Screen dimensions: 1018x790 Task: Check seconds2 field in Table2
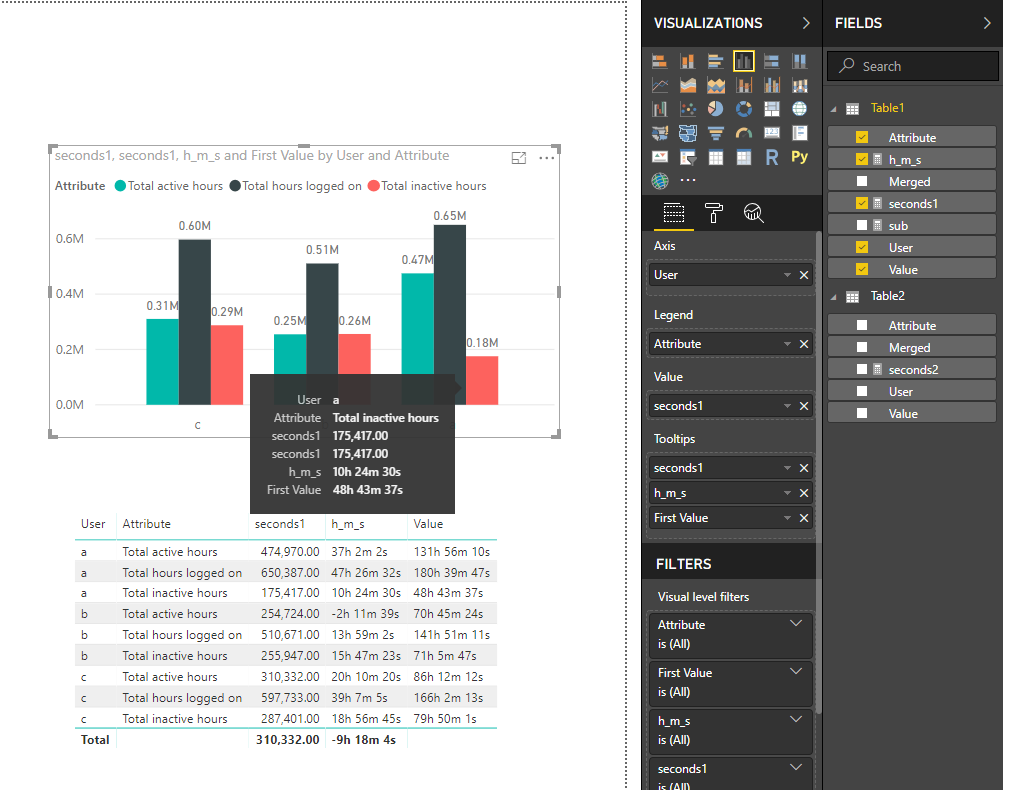pos(862,369)
